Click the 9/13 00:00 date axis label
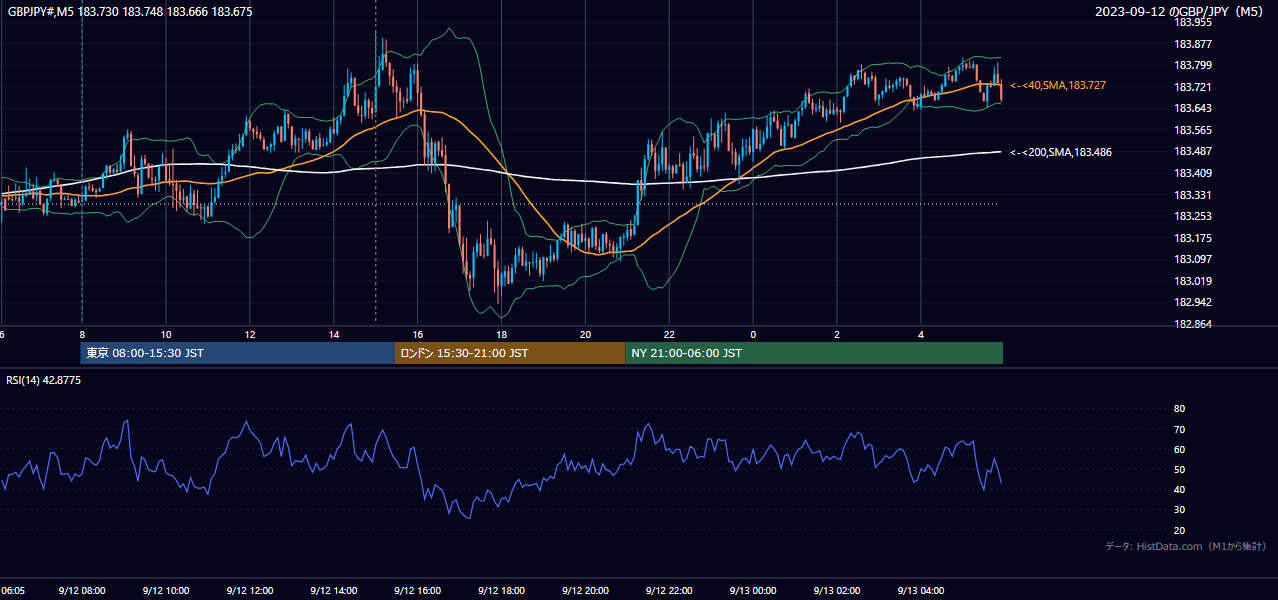The image size is (1278, 600). point(754,591)
